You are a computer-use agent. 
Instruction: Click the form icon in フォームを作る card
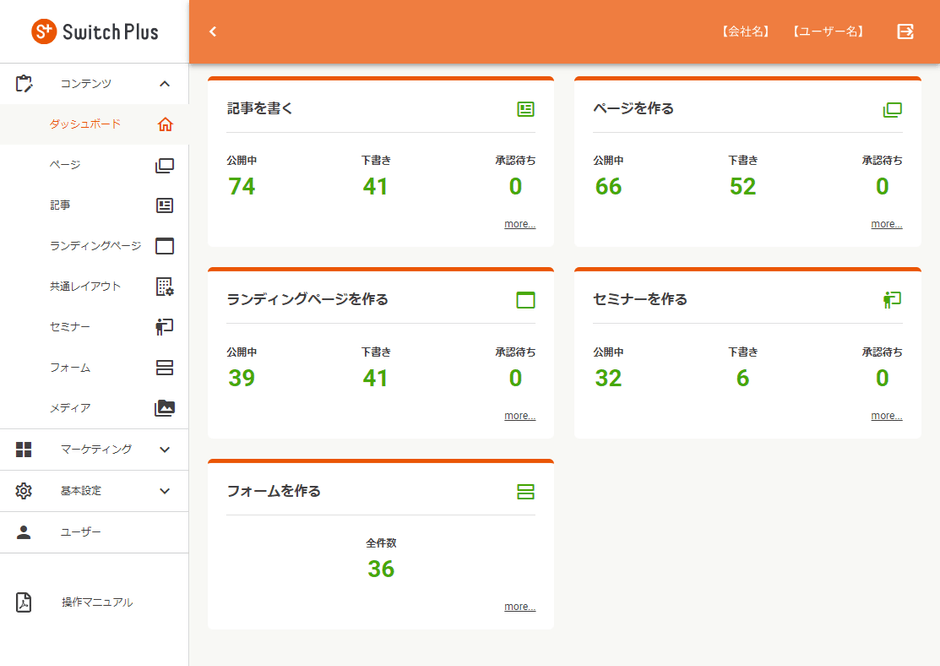pyautogui.click(x=526, y=492)
